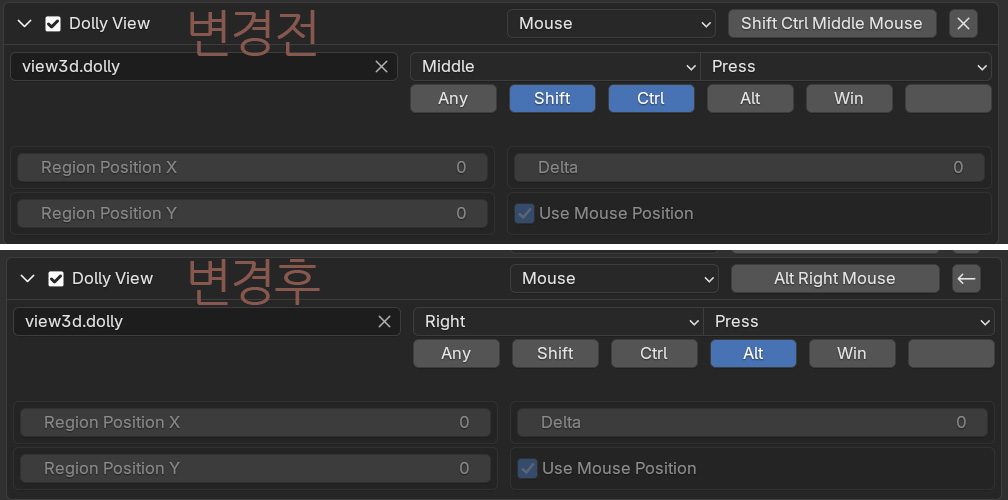Click the Alt Right Mouse shortcut button
The width and height of the screenshot is (1008, 500).
(x=834, y=279)
